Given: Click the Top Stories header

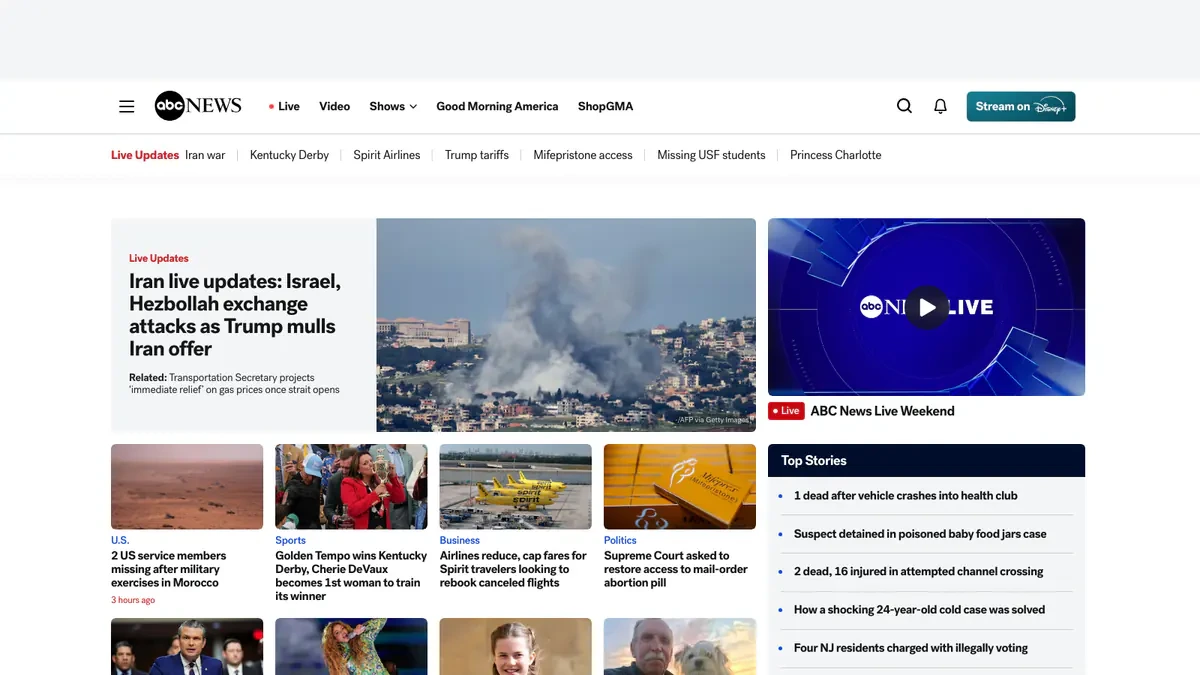Looking at the screenshot, I should (x=814, y=461).
